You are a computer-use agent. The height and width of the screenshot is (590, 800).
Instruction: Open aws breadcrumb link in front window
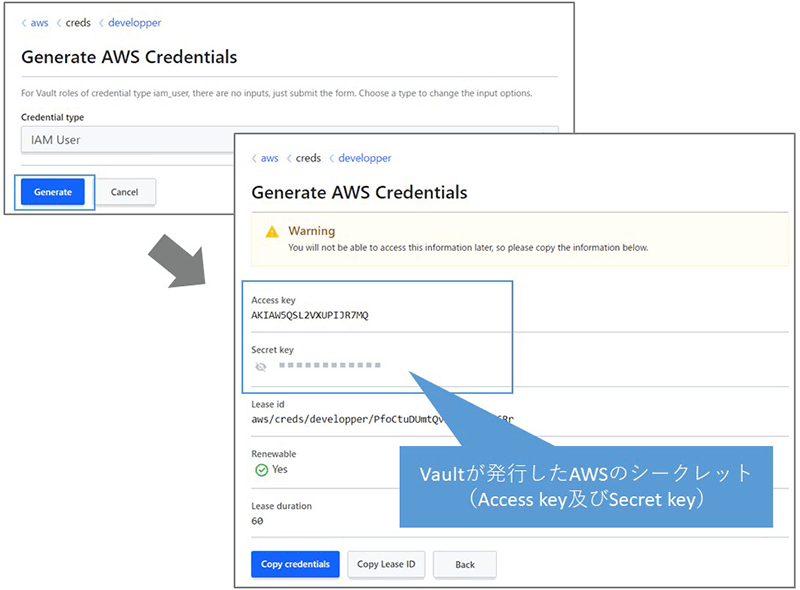point(269,158)
